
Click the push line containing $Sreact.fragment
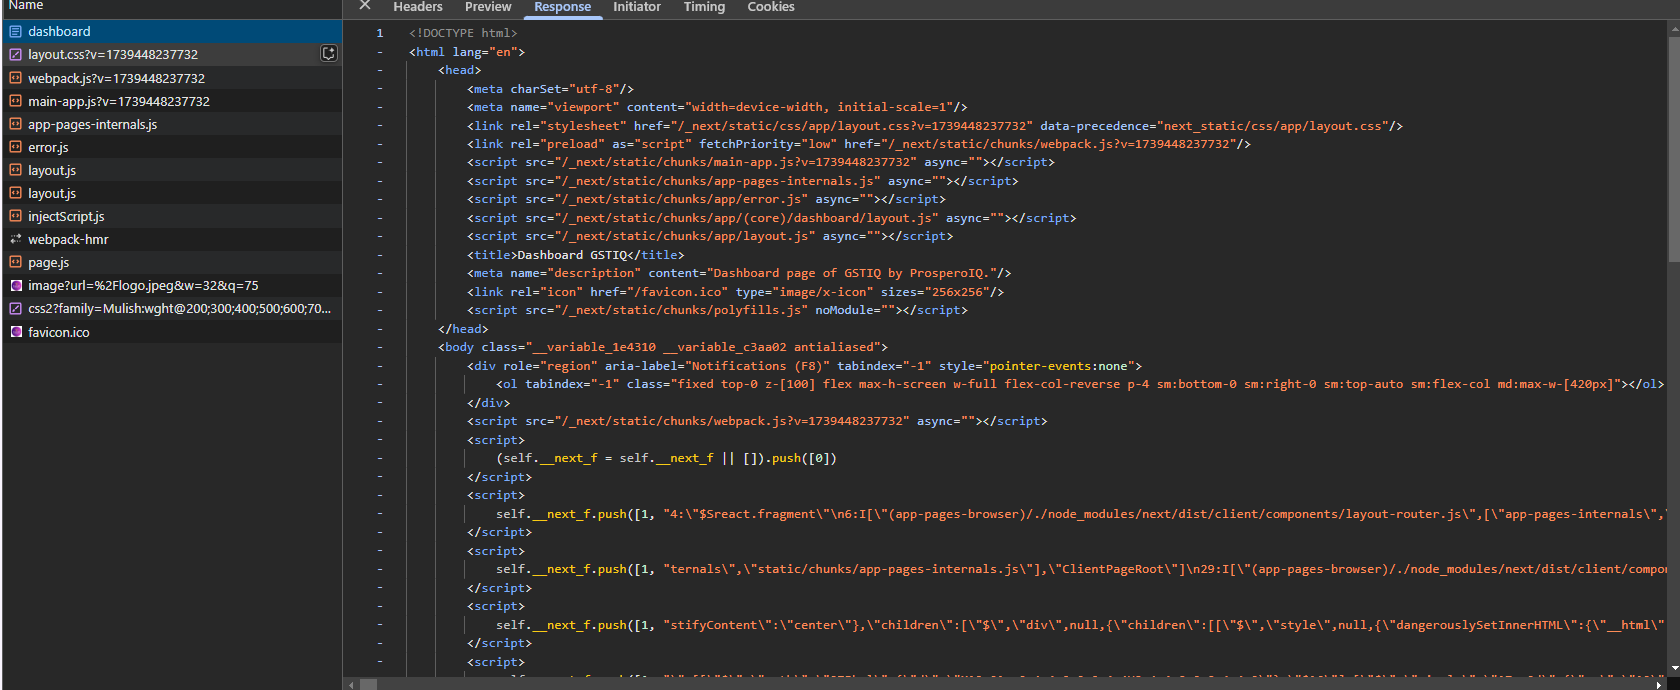pyautogui.click(x=1081, y=514)
